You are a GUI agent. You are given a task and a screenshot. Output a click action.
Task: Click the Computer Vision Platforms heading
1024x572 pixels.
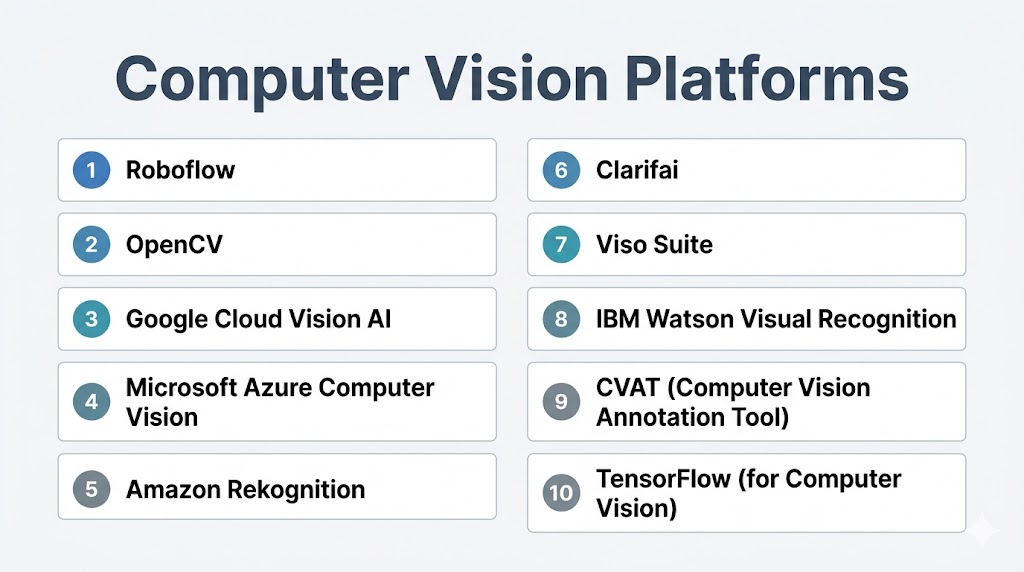tap(512, 79)
